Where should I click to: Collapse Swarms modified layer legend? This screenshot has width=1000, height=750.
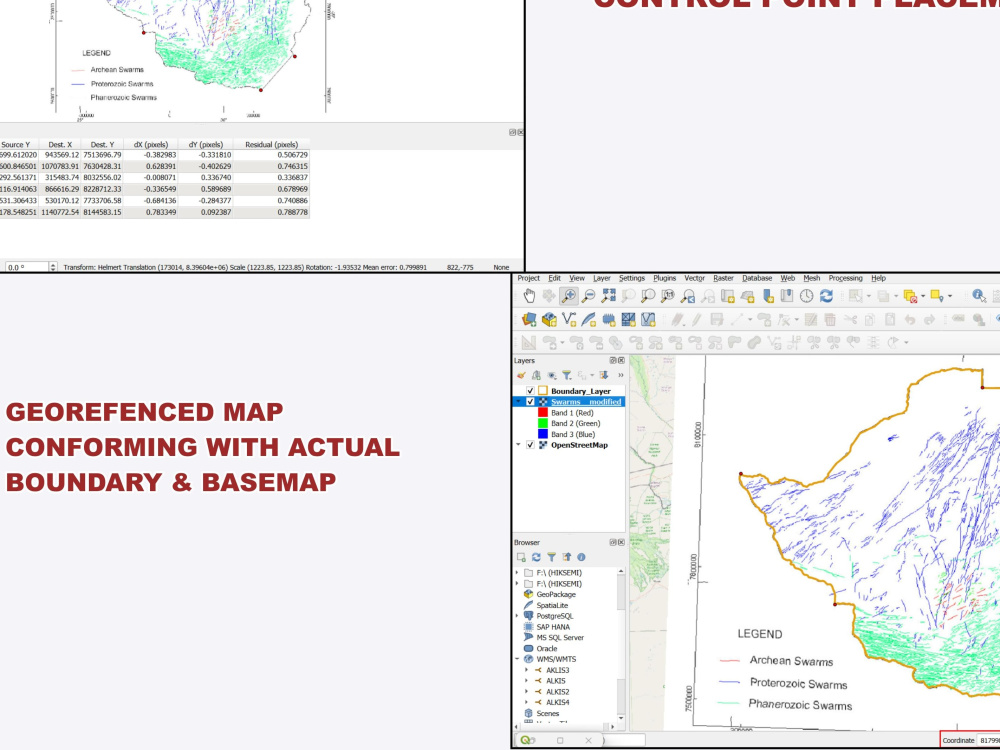pos(518,402)
